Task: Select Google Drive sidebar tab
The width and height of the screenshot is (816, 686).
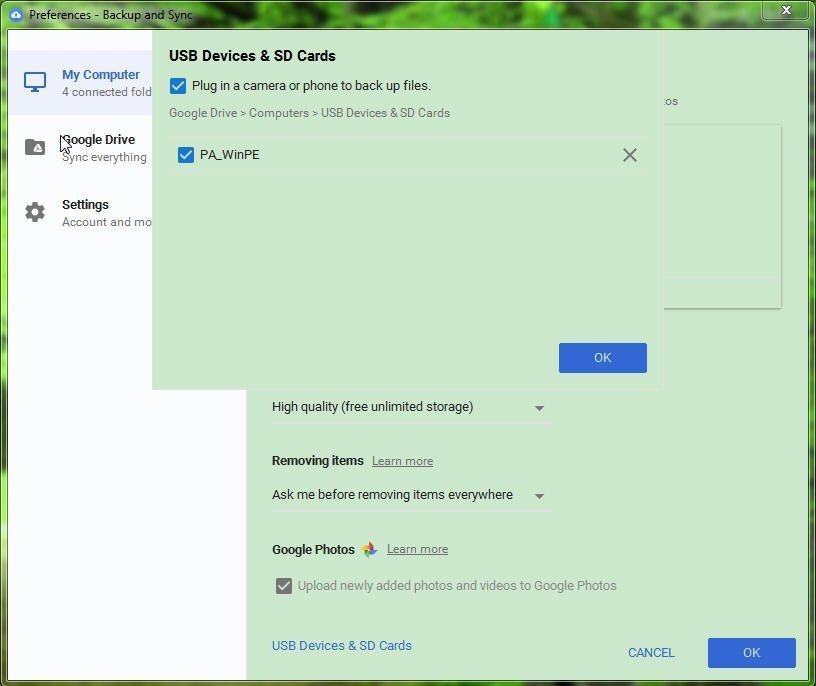Action: [x=80, y=147]
